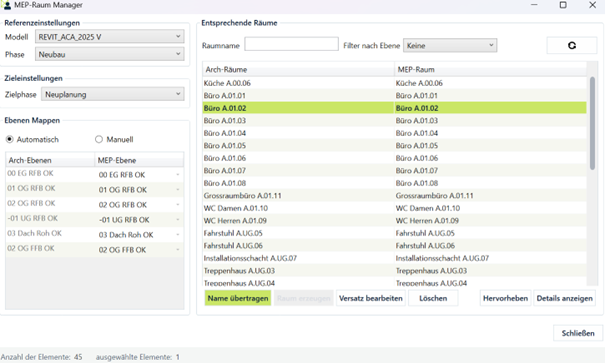Click Arch-Ebenen cell 03 Dach Roh OK
This screenshot has width=605, height=363.
tap(50, 233)
